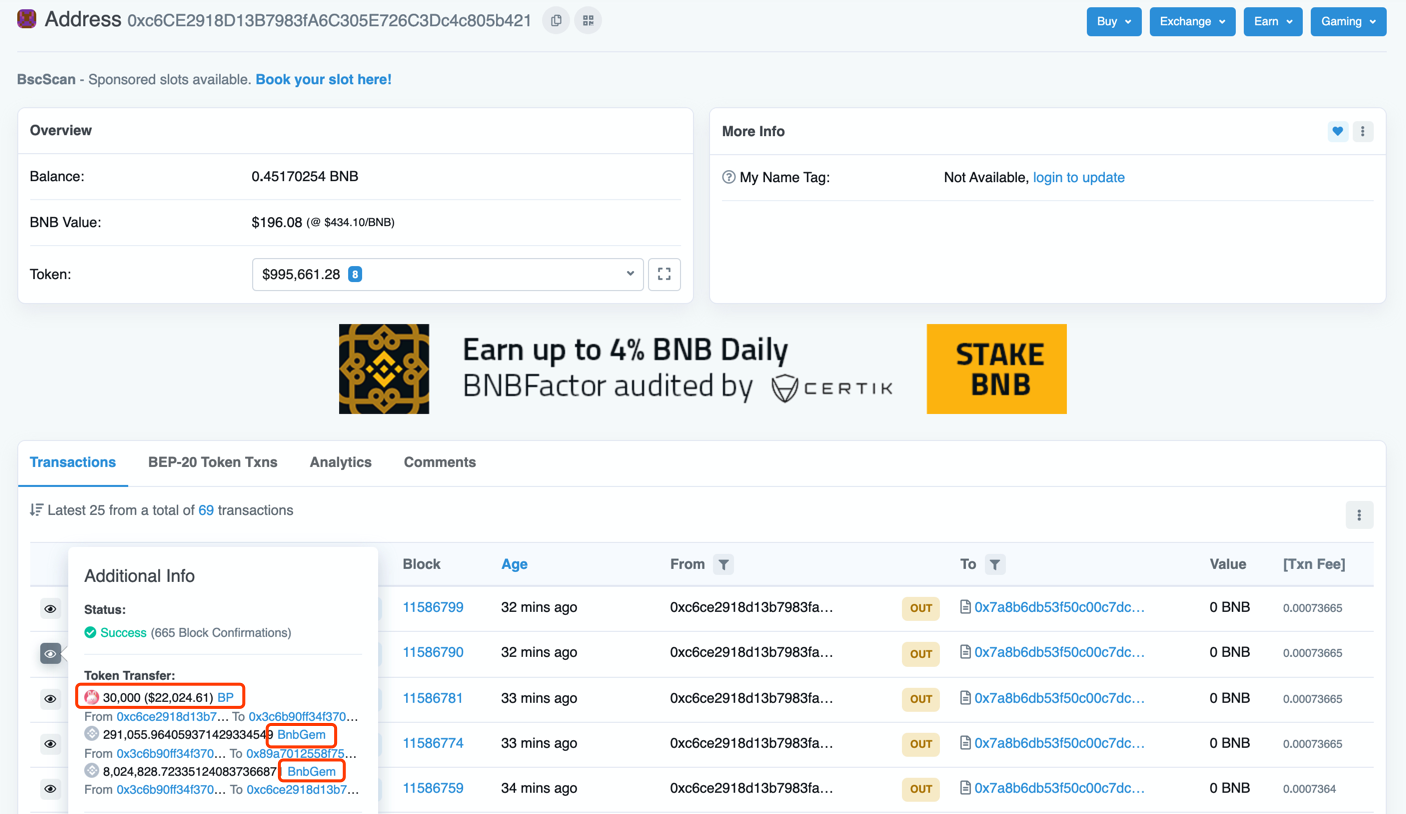Toggle eye preview for block 11586759 row

click(x=50, y=789)
